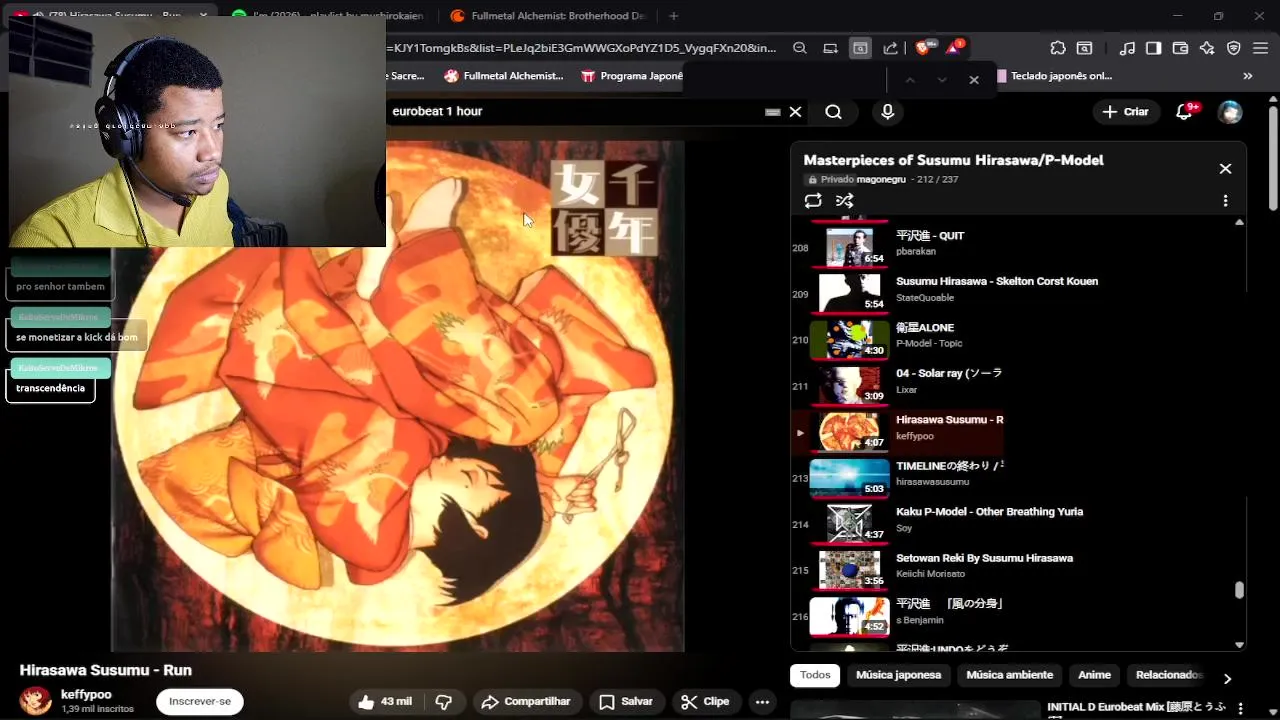Start voice search with microphone icon

887,112
